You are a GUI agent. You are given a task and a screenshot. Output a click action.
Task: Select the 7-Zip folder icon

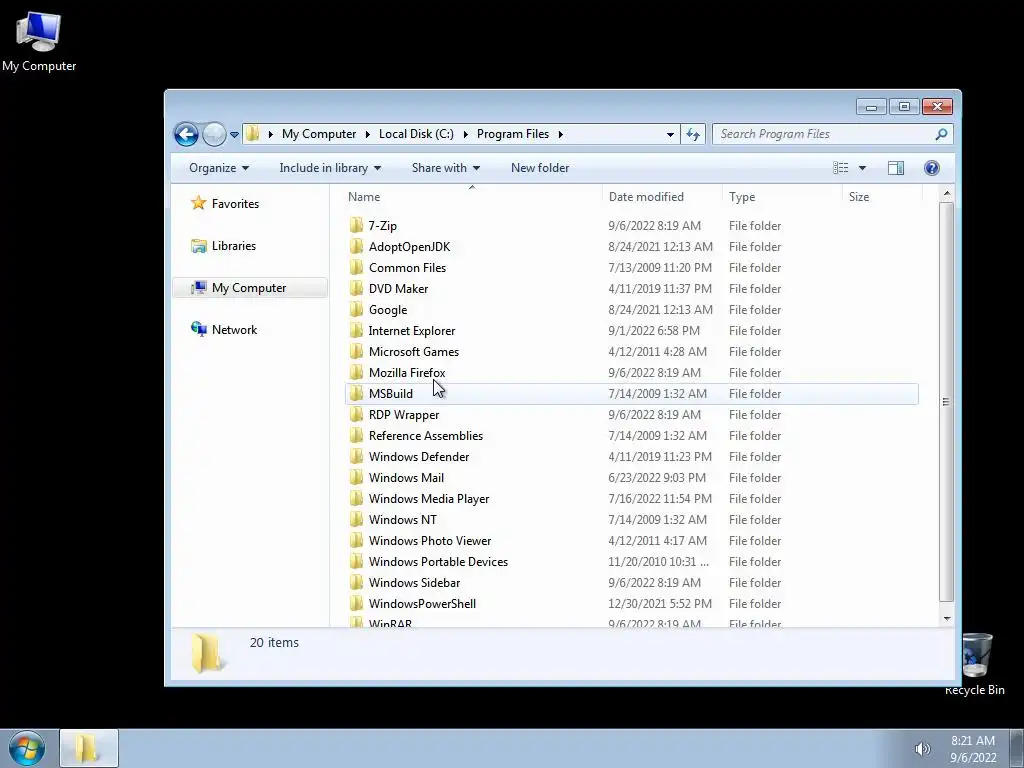(356, 226)
